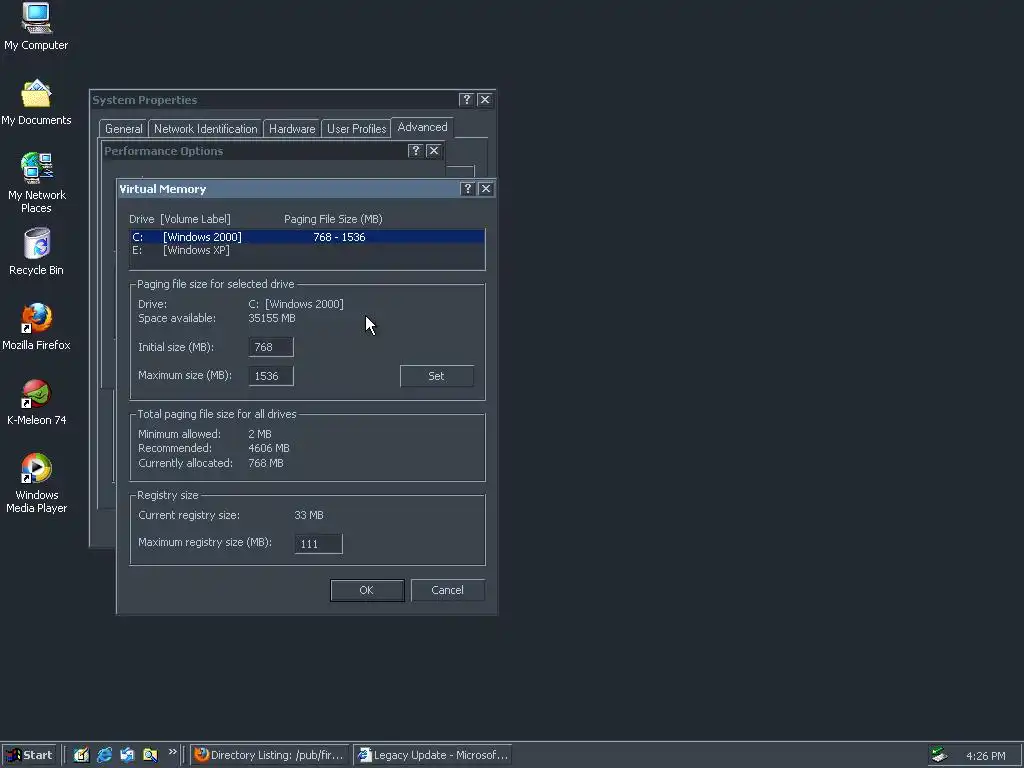1024x768 pixels.
Task: Switch to Directory Listing Firefox taskbar button
Action: (269, 755)
